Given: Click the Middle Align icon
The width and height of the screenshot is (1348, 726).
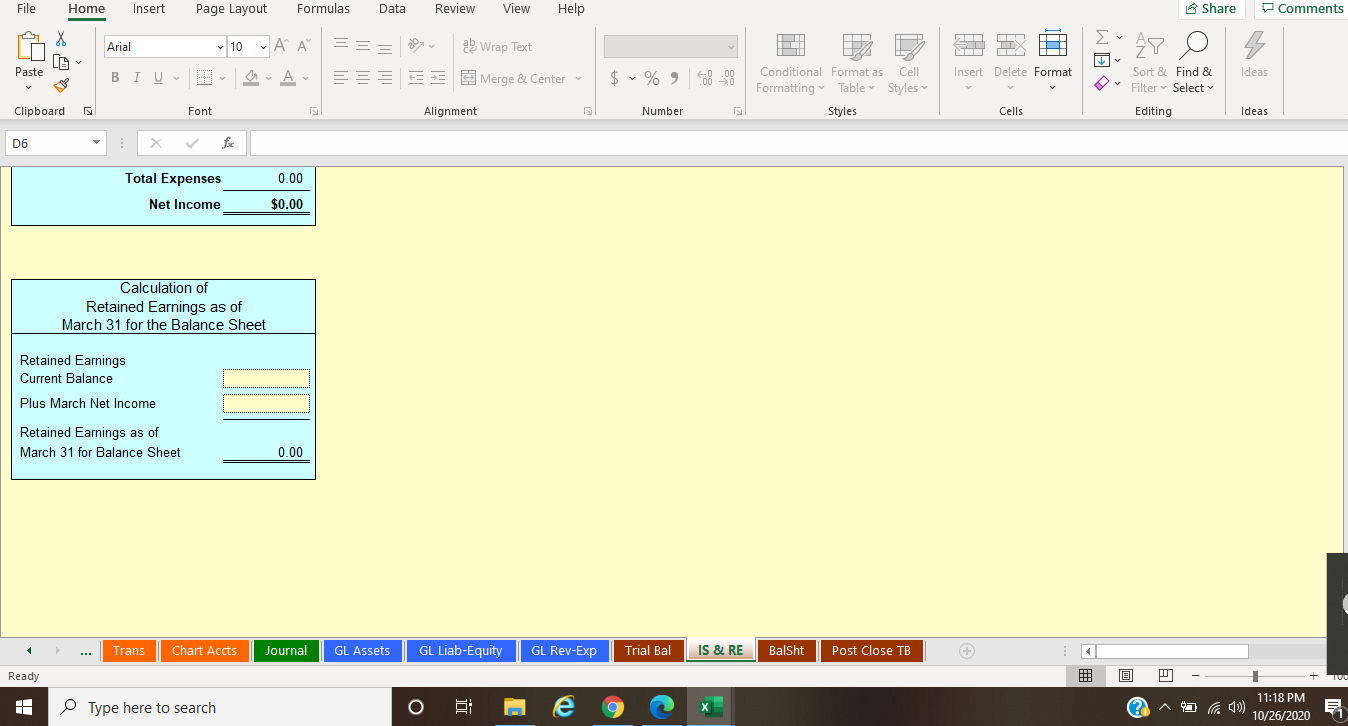Looking at the screenshot, I should [363, 46].
